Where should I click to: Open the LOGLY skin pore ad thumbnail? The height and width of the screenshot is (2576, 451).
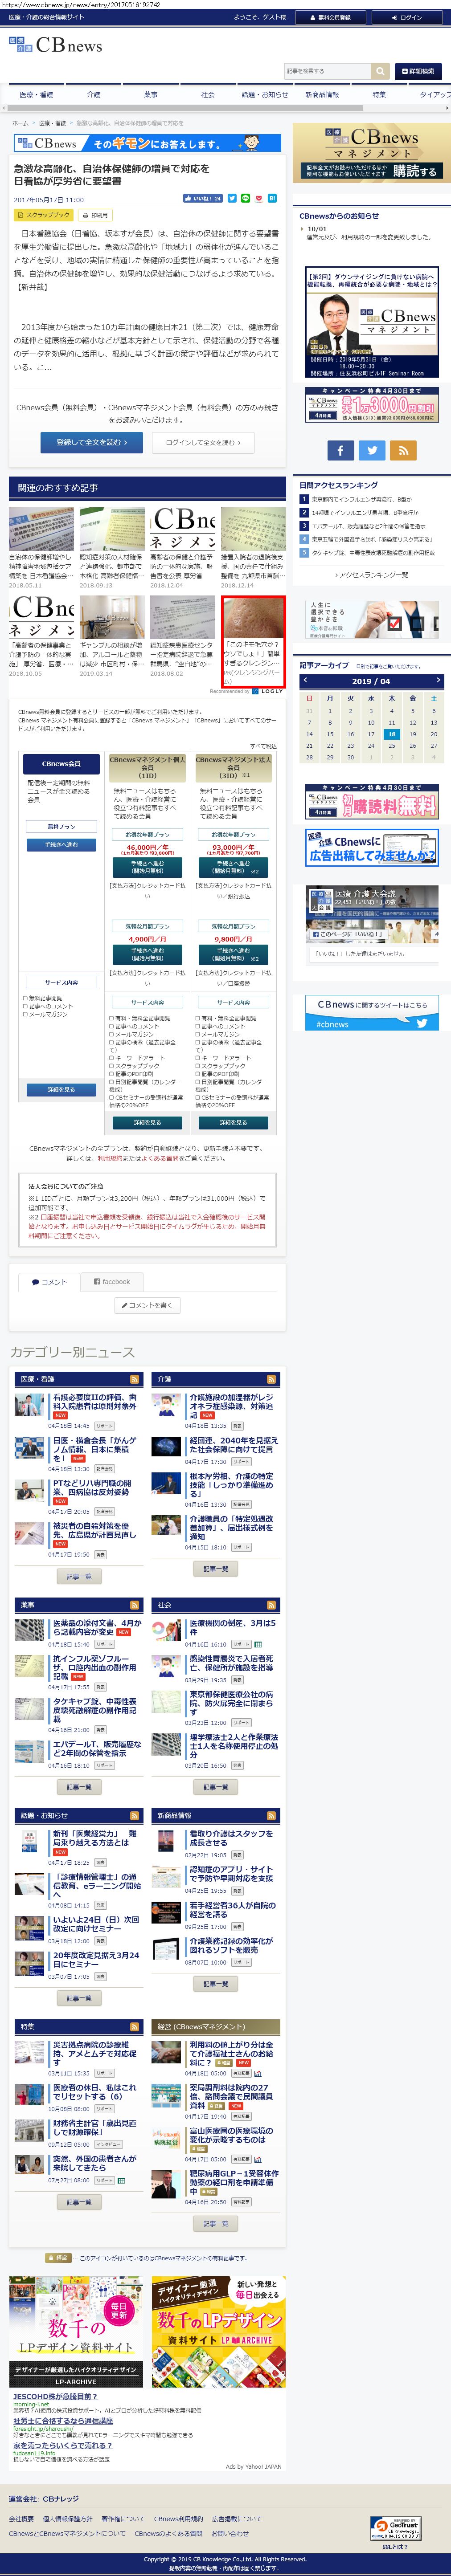coord(253,617)
